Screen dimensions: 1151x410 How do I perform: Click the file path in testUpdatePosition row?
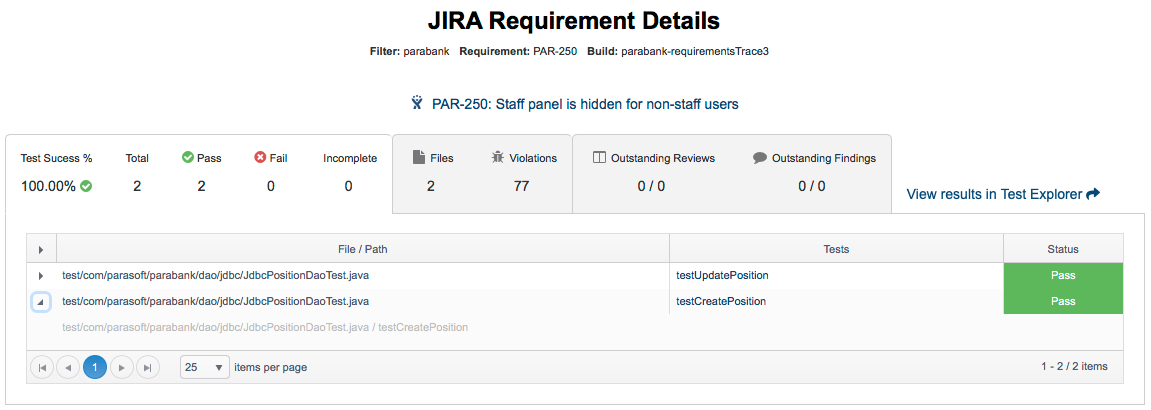click(x=216, y=276)
